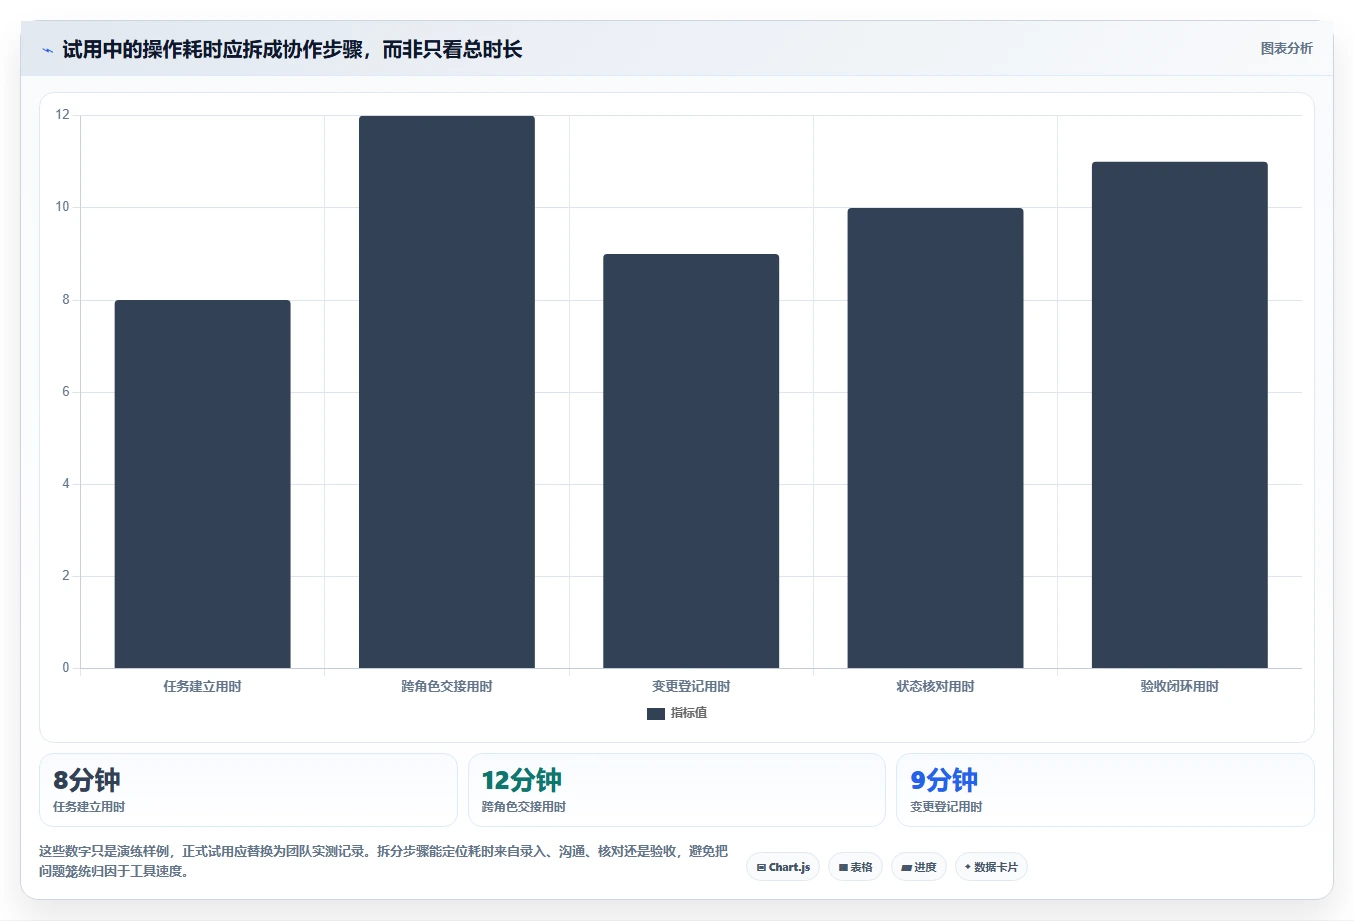
Task: Select the 状态核对用时 bar in chart
Action: pos(935,438)
